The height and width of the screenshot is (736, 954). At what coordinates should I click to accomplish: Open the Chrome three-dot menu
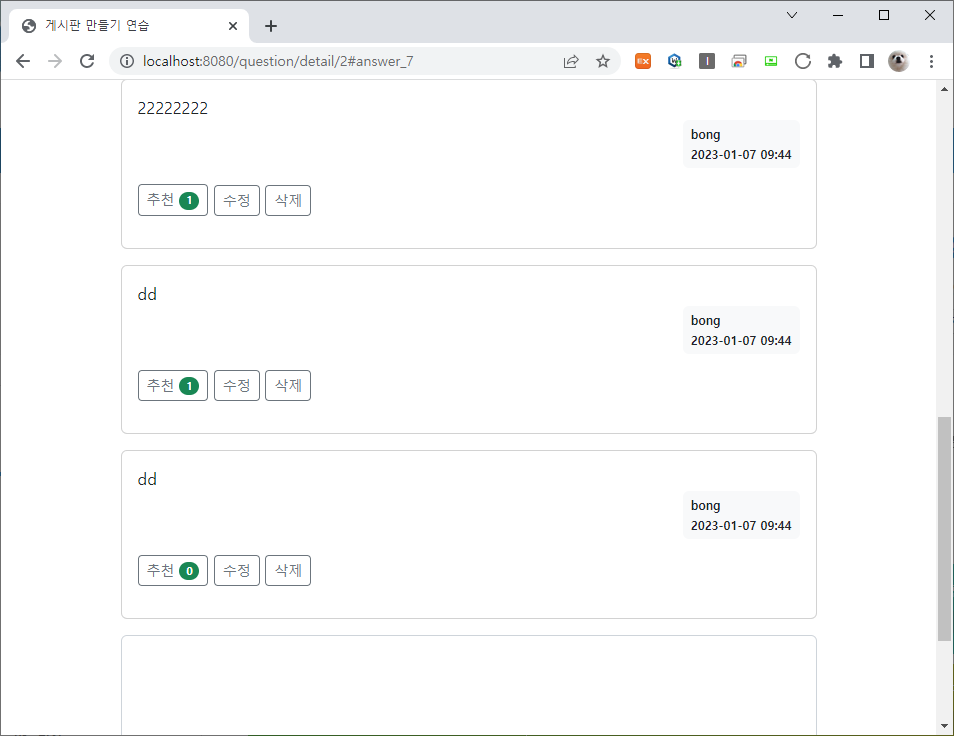tap(931, 61)
